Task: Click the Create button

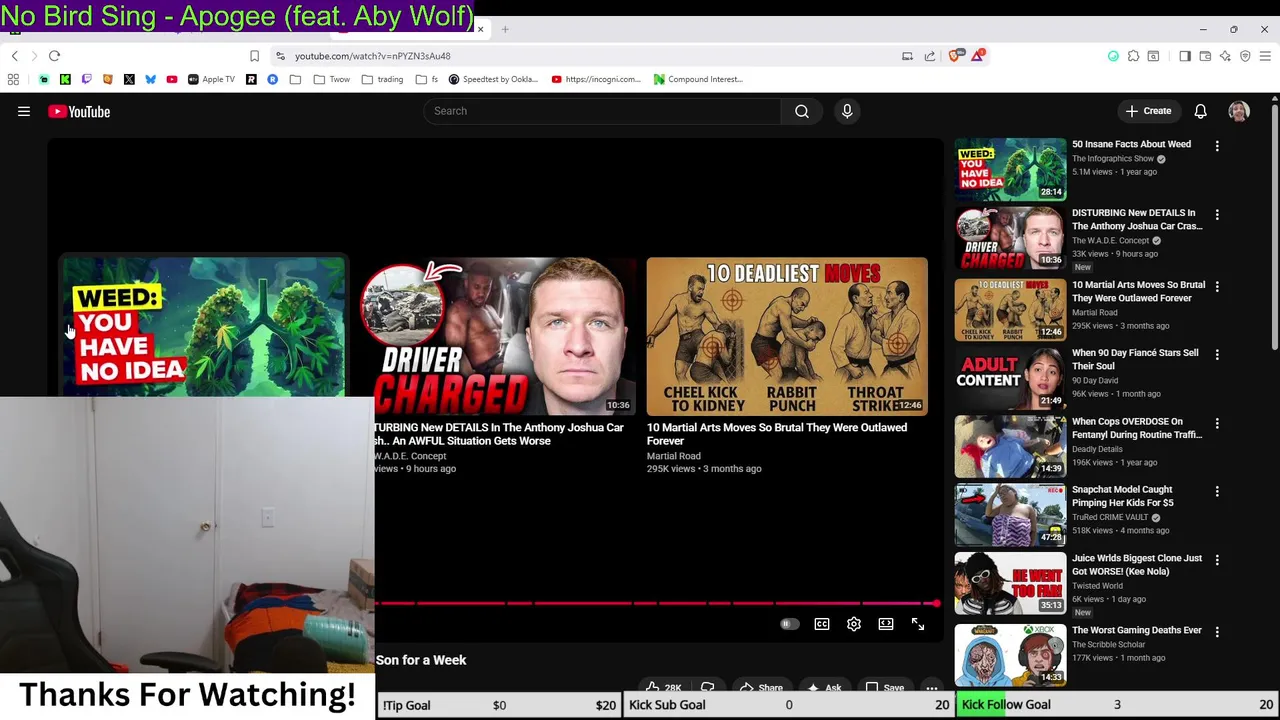Action: click(1148, 111)
